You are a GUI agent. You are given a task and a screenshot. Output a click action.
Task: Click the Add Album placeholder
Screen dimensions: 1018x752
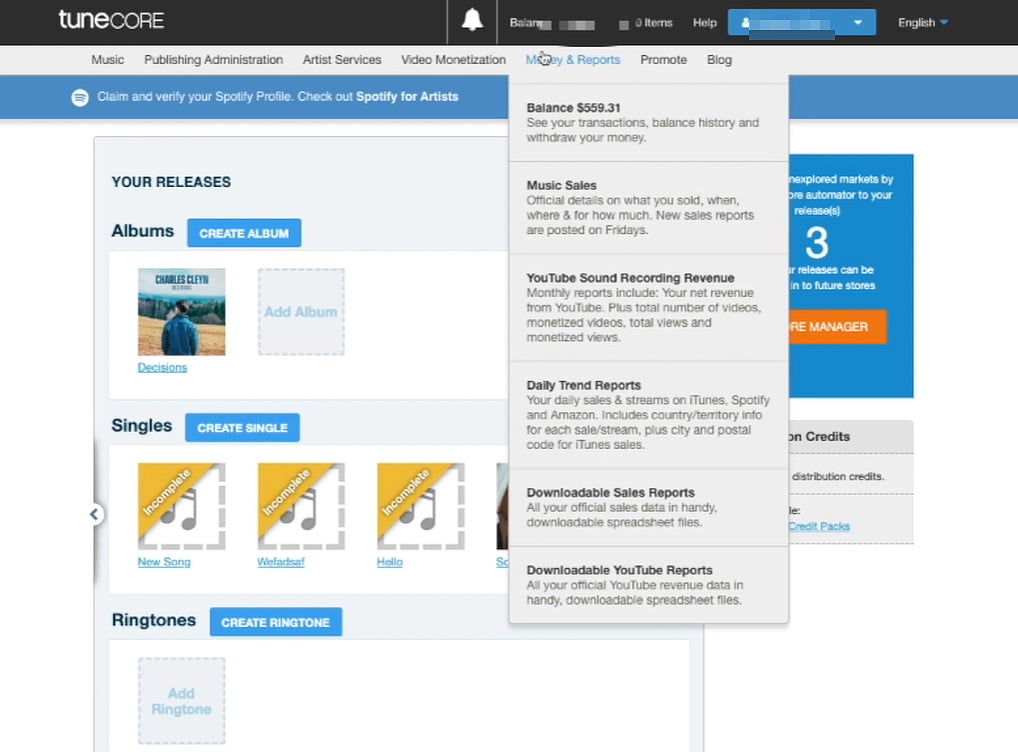click(x=301, y=312)
